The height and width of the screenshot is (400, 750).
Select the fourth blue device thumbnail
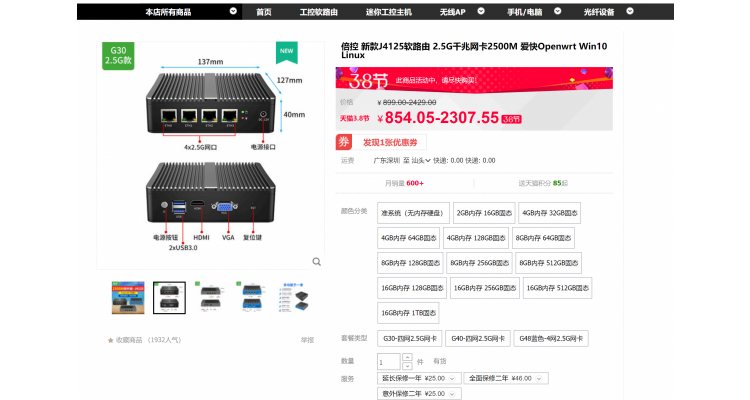tap(252, 298)
